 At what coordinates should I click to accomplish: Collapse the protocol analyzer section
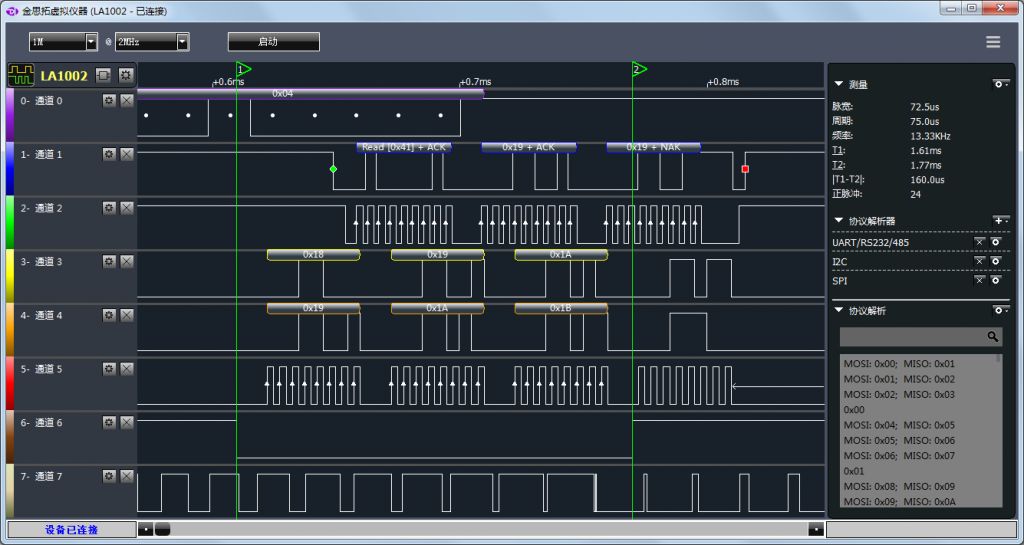(x=839, y=221)
